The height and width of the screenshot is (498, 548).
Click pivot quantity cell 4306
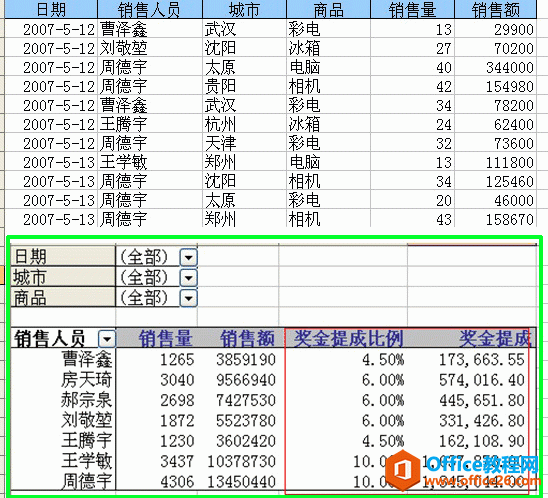[x=177, y=482]
